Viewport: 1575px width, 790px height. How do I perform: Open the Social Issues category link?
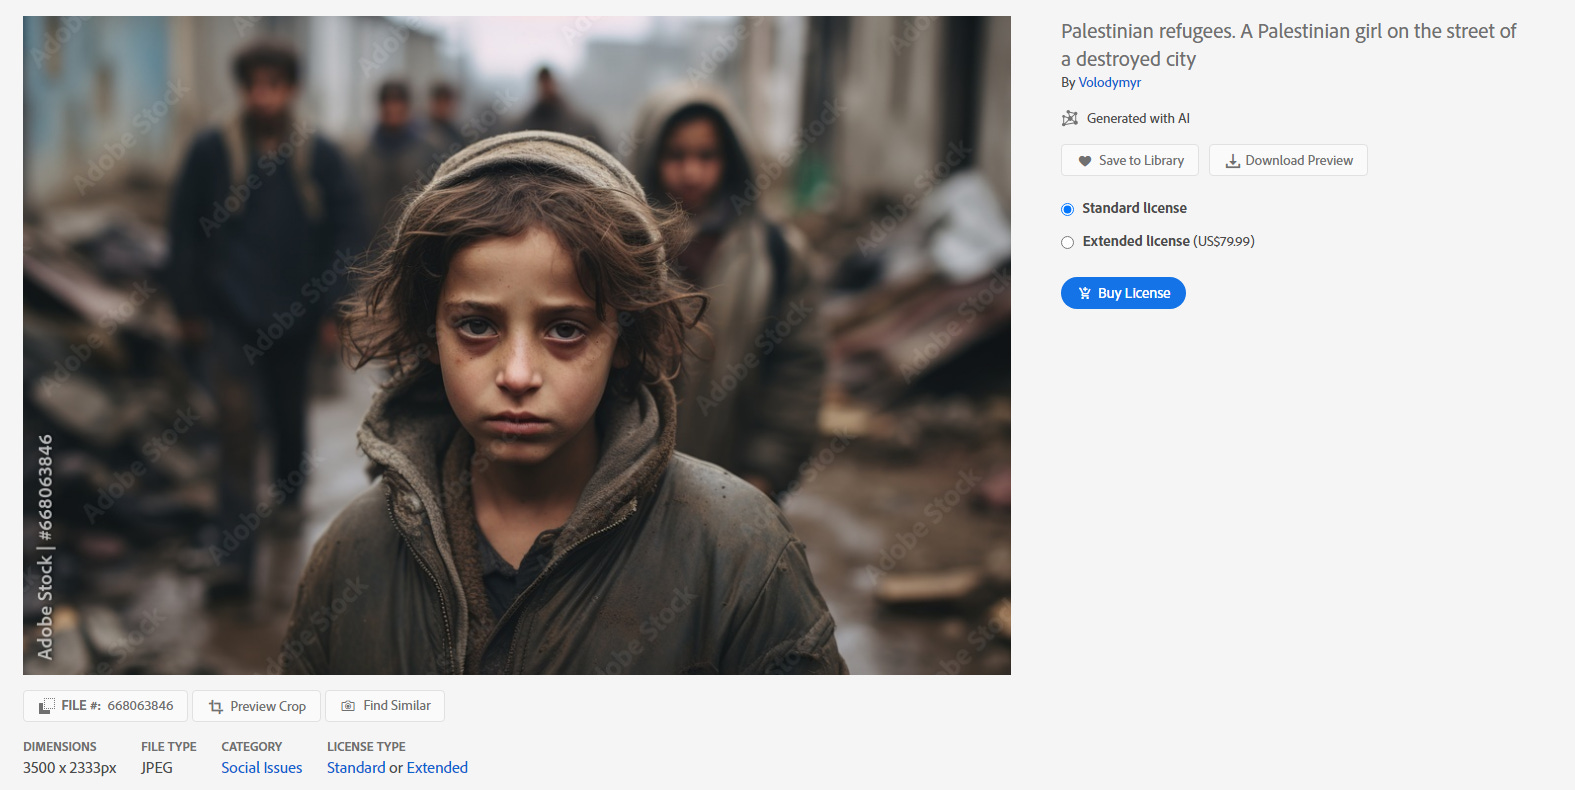262,768
